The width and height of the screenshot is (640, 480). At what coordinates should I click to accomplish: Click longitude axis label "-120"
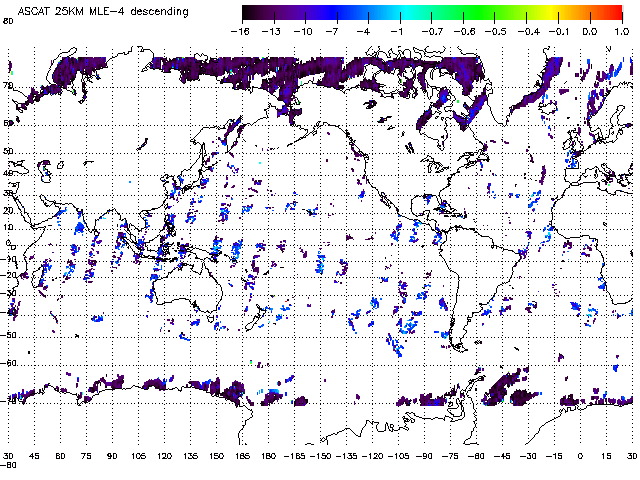point(372,456)
